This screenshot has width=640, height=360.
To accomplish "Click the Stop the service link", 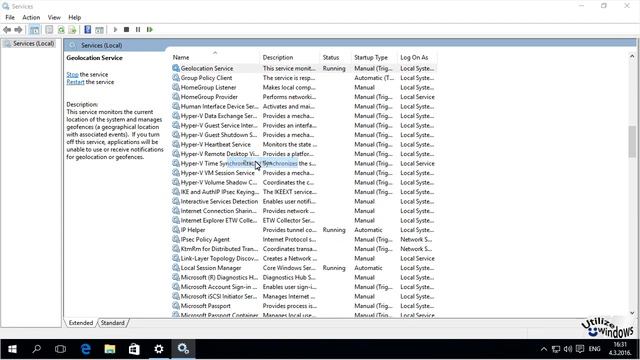I will tap(72, 75).
